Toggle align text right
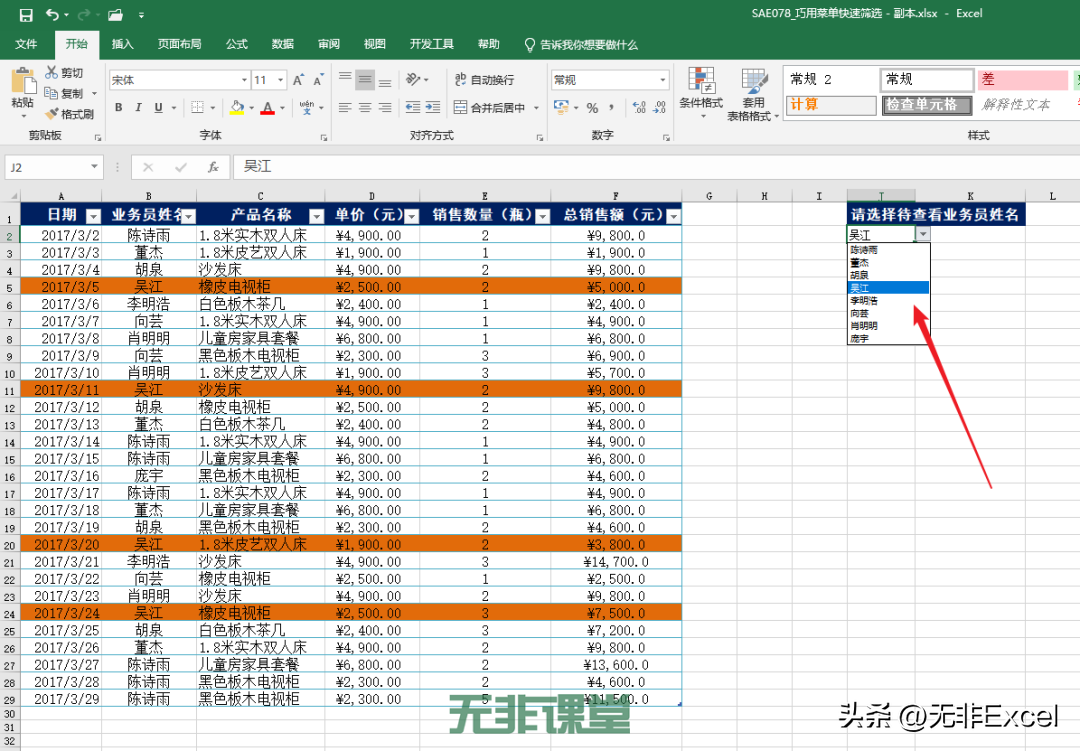This screenshot has height=751, width=1080. 385,107
